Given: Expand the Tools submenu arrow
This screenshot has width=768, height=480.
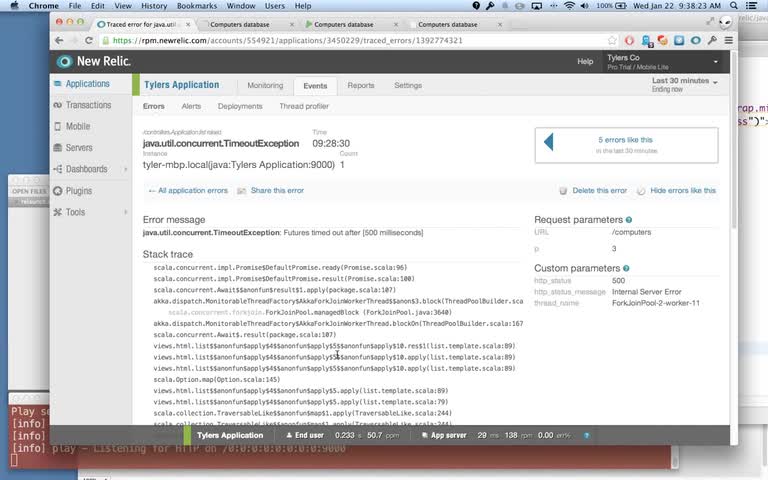Looking at the screenshot, I should pos(126,212).
